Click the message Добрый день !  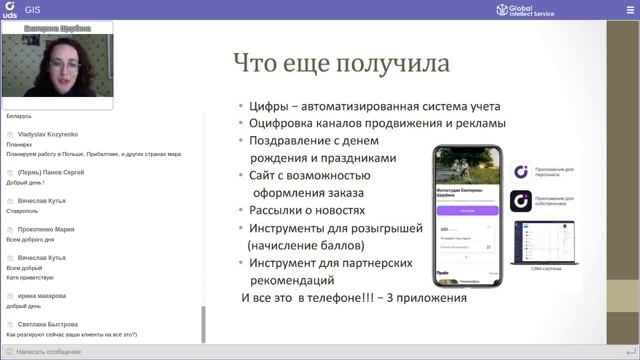tap(25, 182)
